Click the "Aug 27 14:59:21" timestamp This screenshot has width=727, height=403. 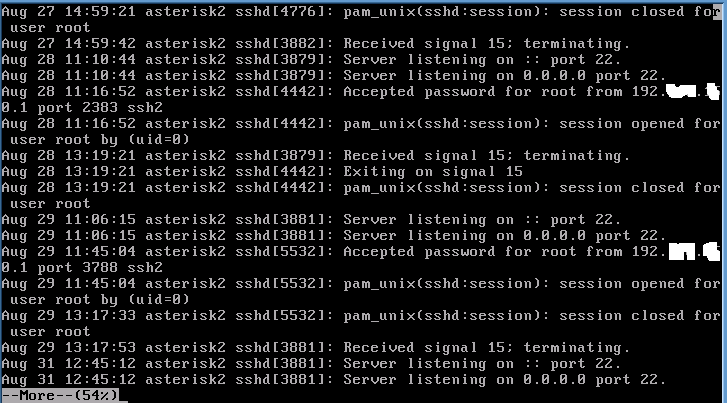coord(66,11)
